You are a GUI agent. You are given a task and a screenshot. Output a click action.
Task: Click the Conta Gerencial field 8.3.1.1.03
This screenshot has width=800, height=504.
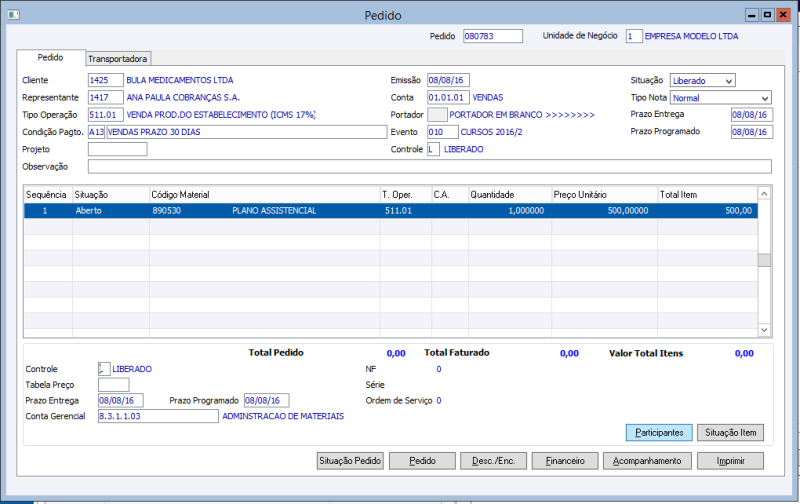158,416
